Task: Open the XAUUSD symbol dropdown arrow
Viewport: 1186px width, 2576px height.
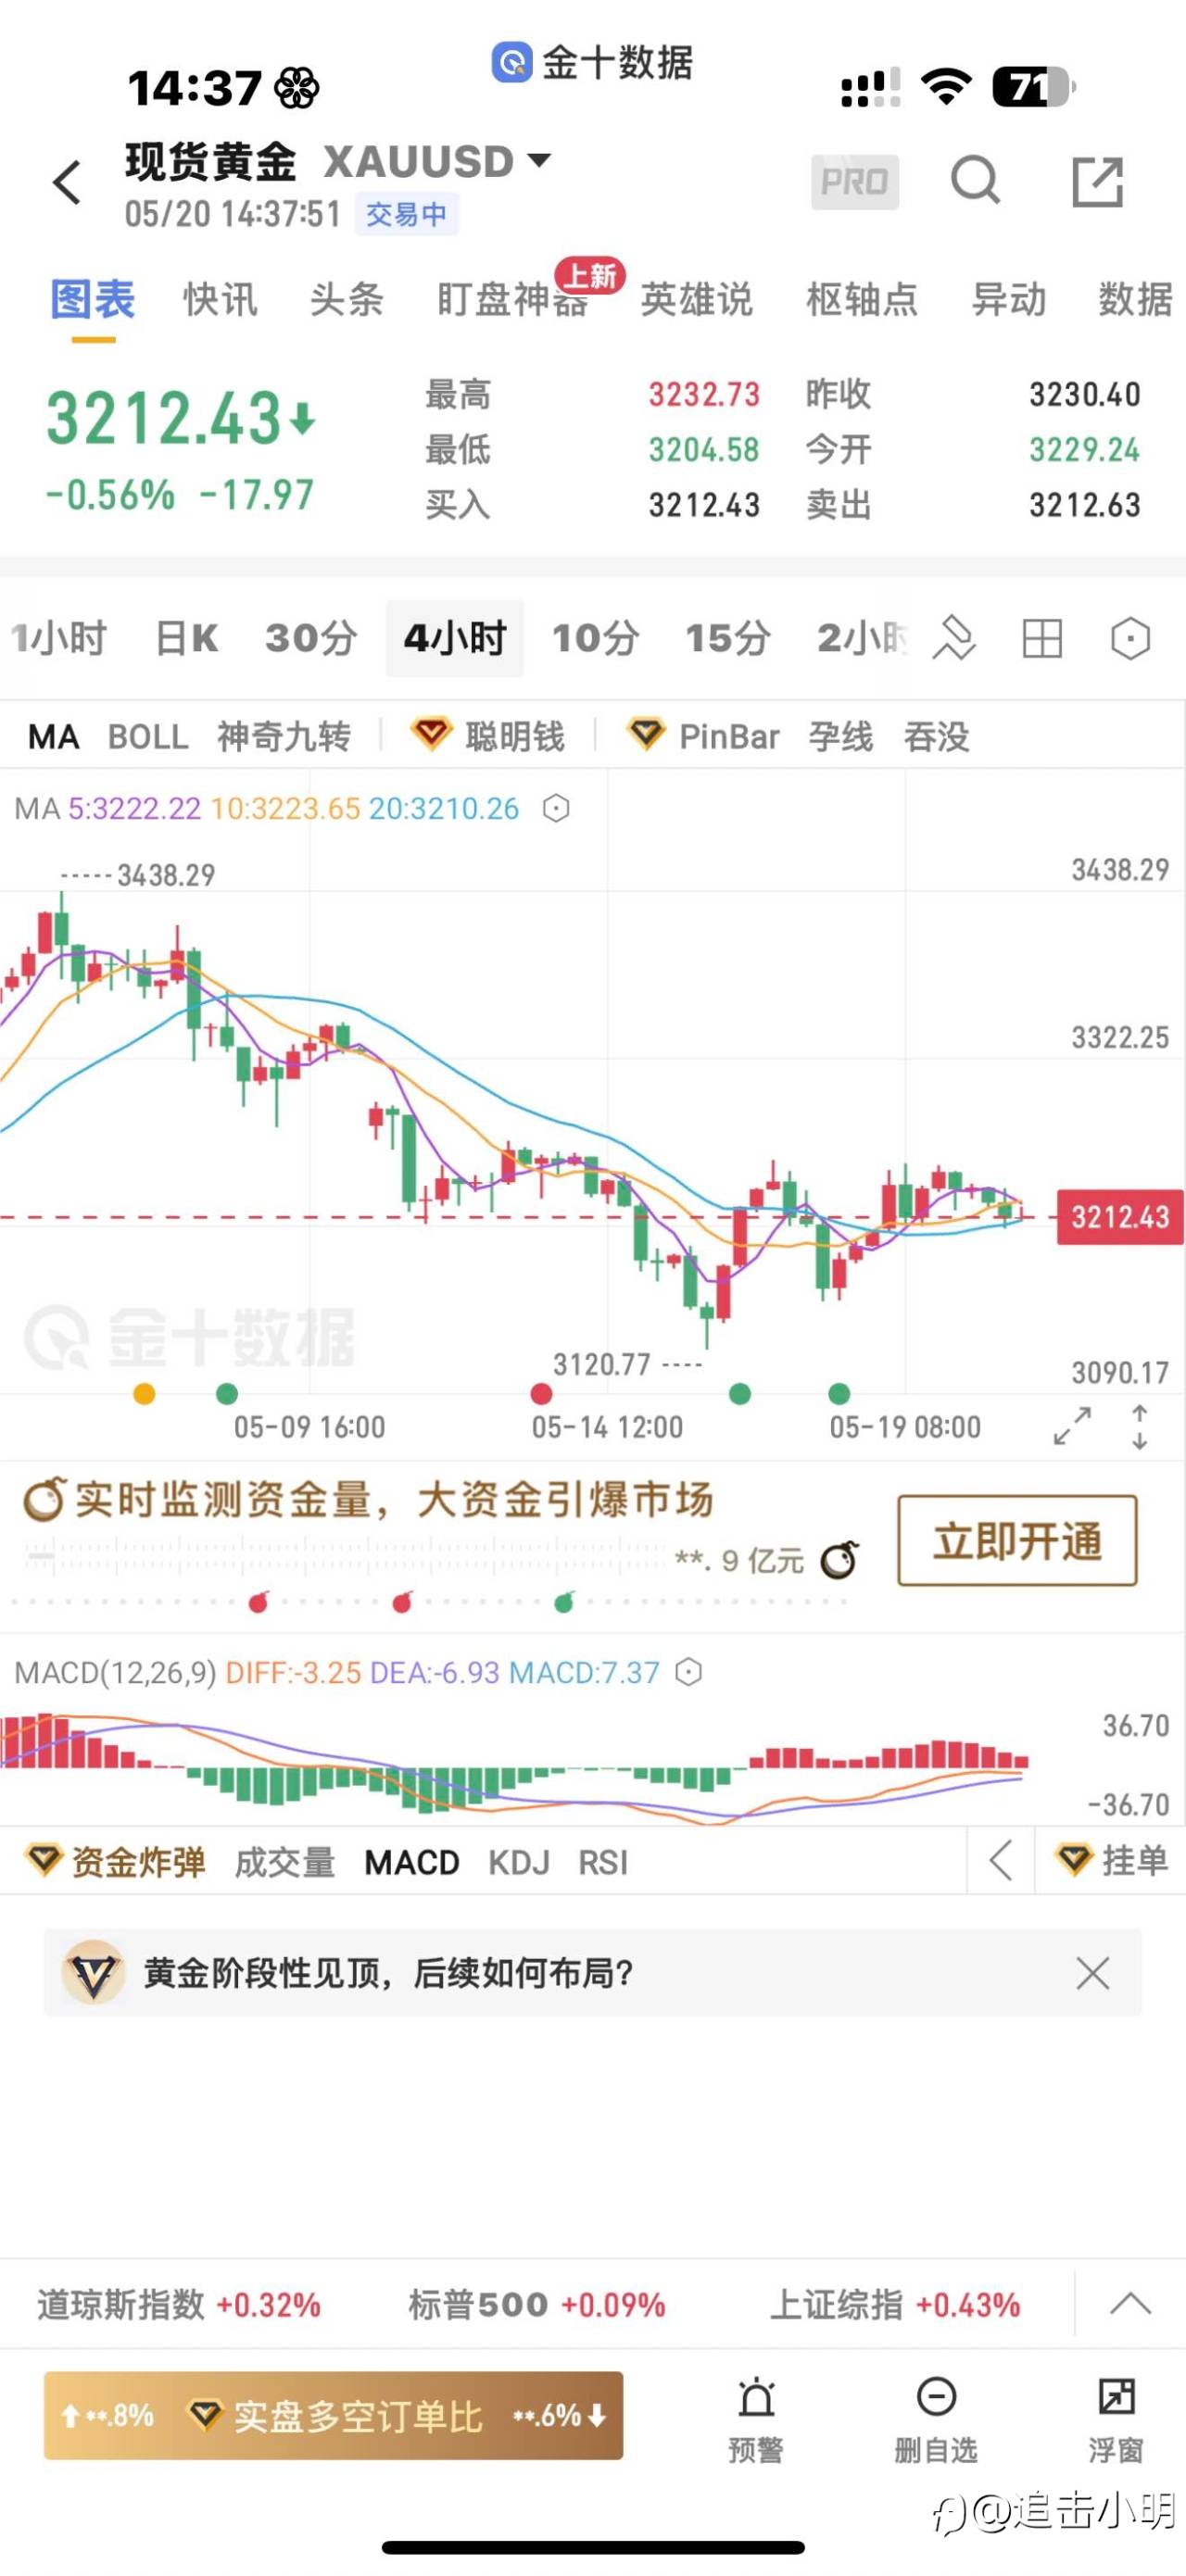Action: coord(539,160)
